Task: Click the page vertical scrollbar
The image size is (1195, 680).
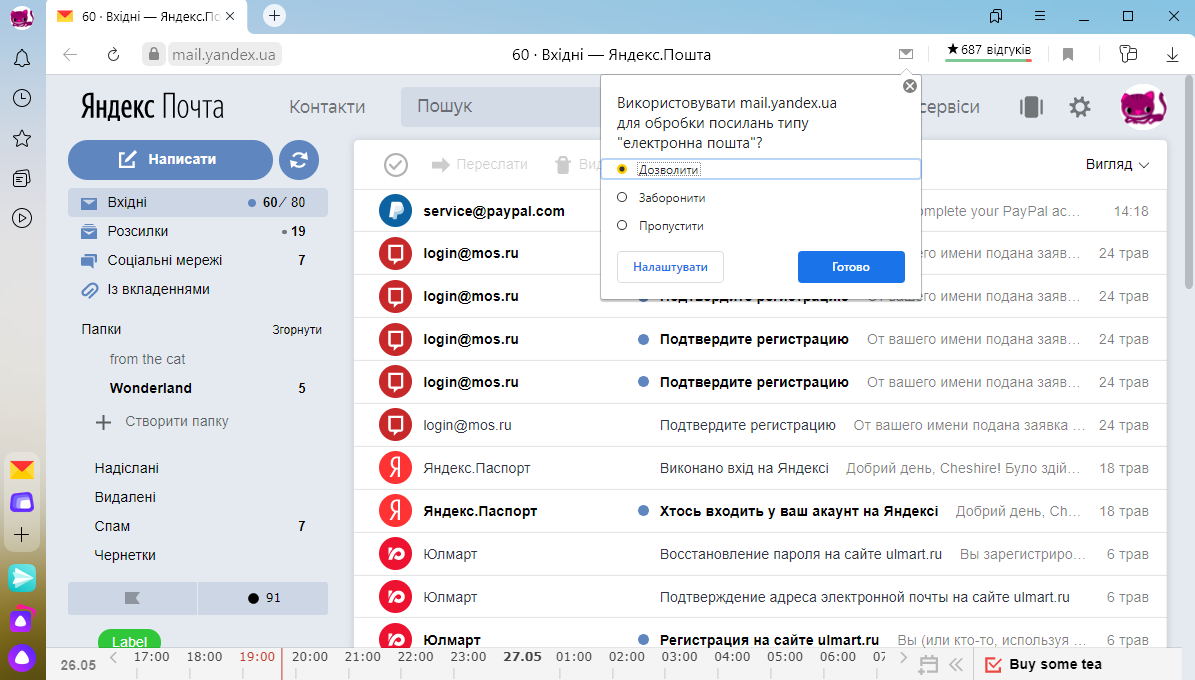Action: (1189, 183)
